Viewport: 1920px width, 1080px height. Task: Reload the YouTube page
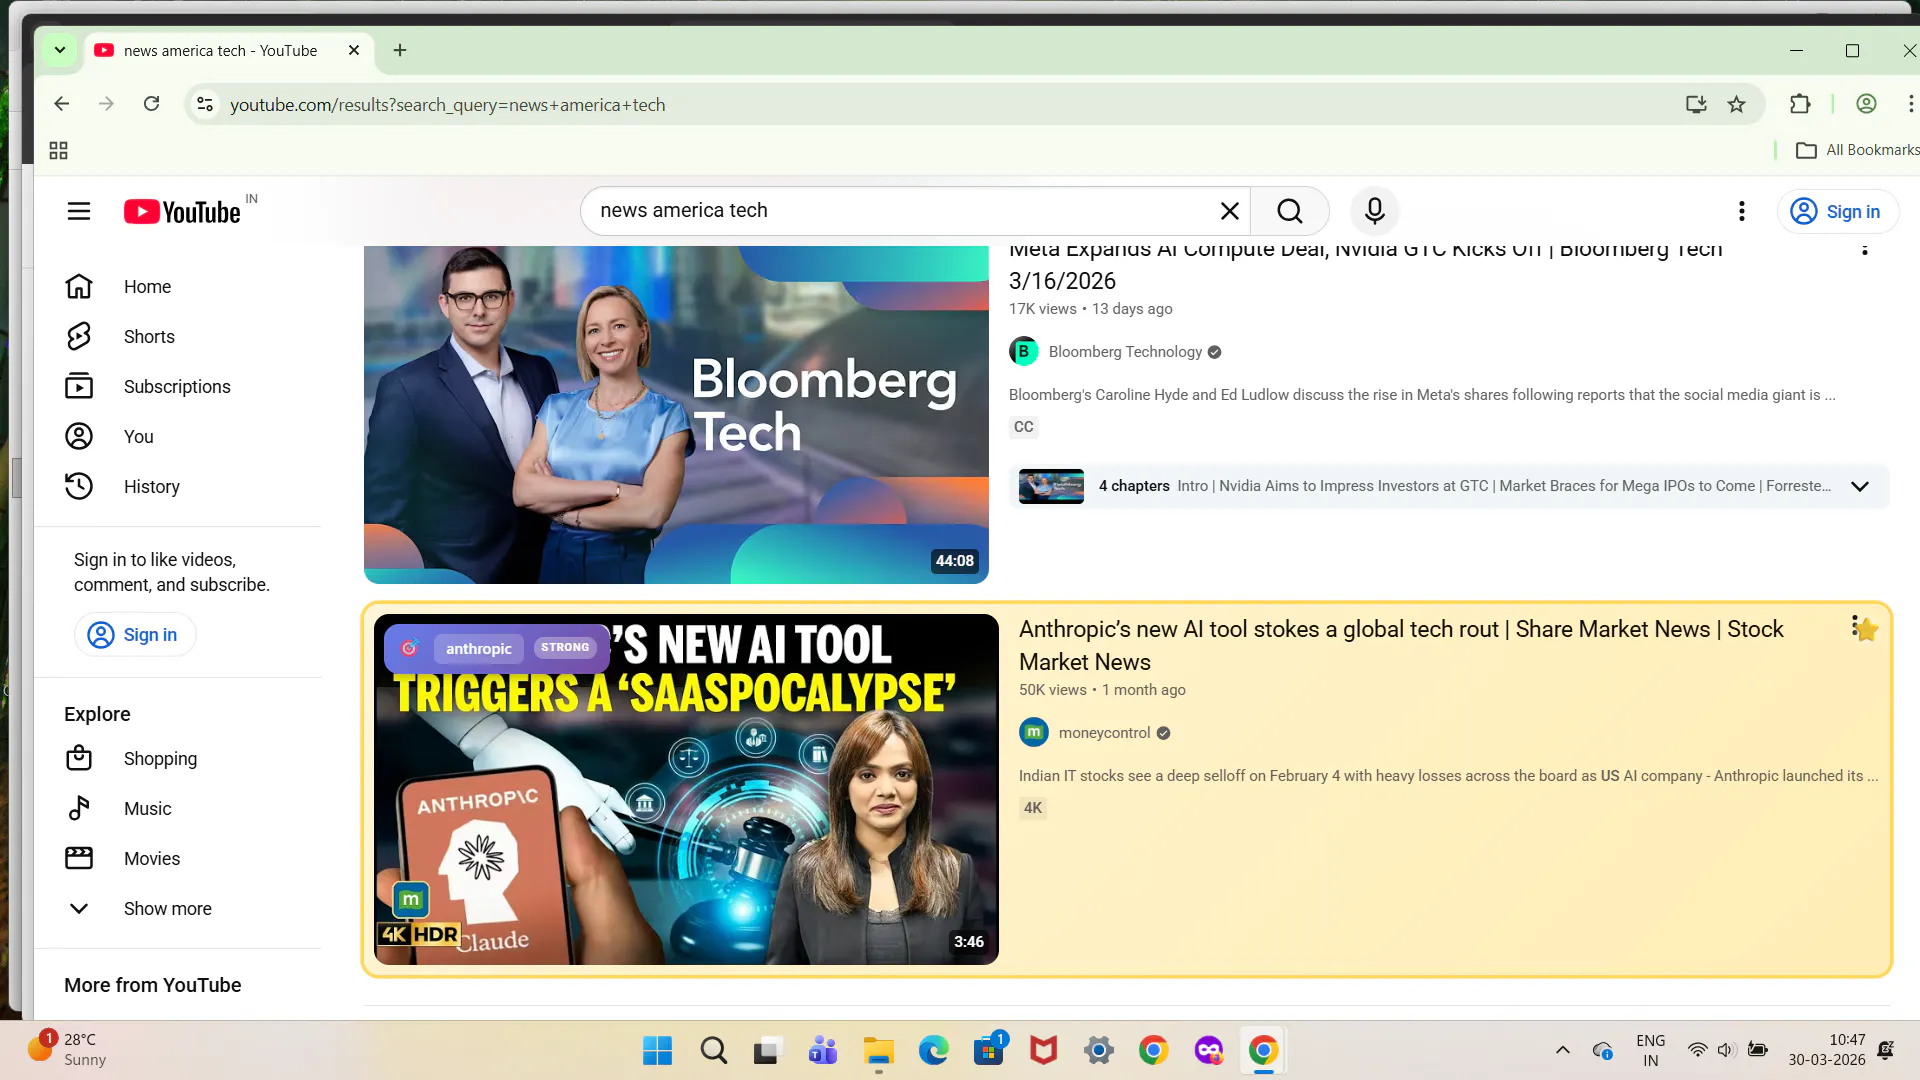click(152, 104)
